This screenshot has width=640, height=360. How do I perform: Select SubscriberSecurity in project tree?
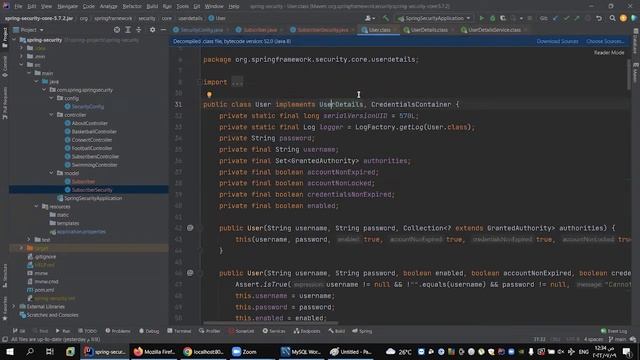coord(92,190)
